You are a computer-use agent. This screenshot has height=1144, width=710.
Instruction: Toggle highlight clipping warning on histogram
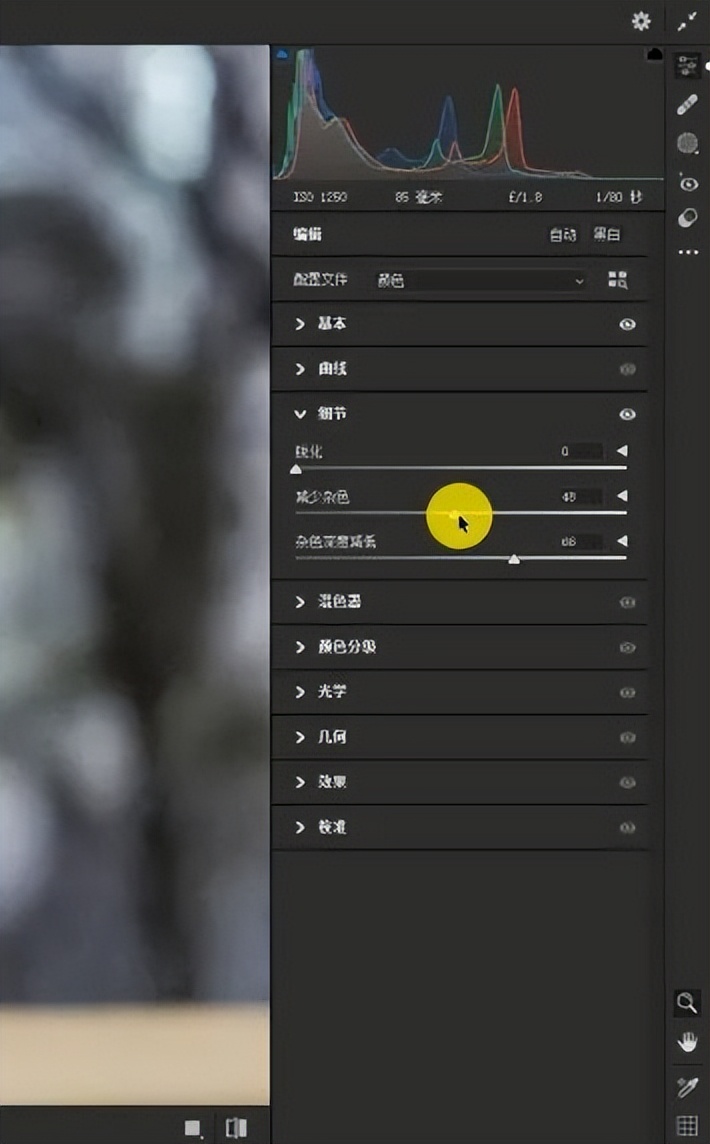click(655, 54)
